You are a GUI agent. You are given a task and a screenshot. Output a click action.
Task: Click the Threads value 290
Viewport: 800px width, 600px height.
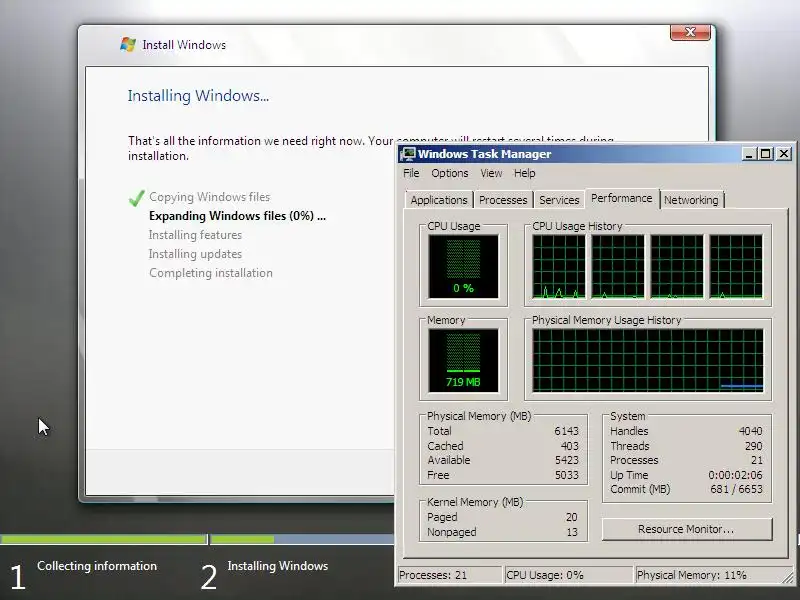[753, 446]
